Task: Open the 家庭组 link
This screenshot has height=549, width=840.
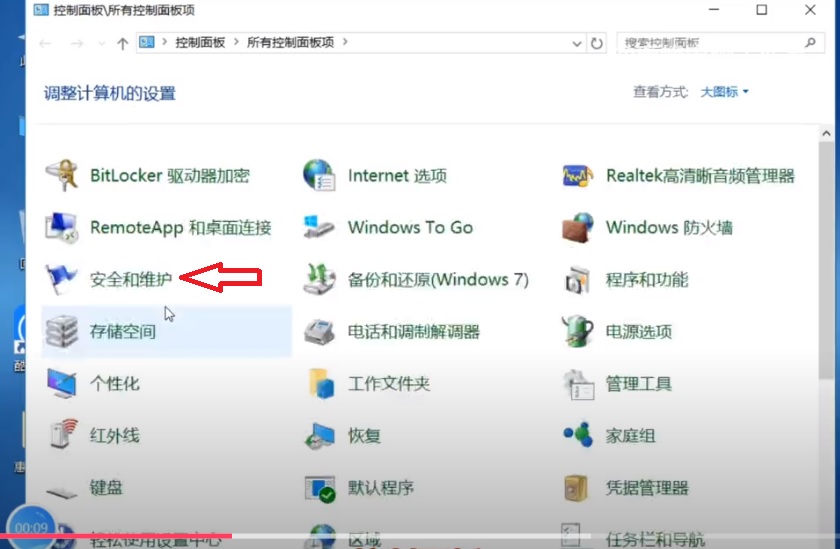Action: click(x=631, y=435)
